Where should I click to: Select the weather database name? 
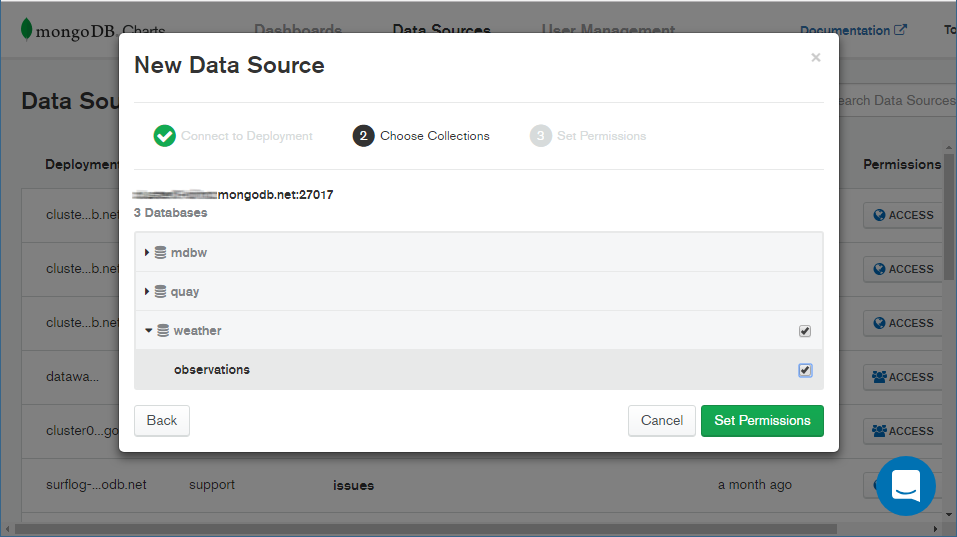[197, 331]
